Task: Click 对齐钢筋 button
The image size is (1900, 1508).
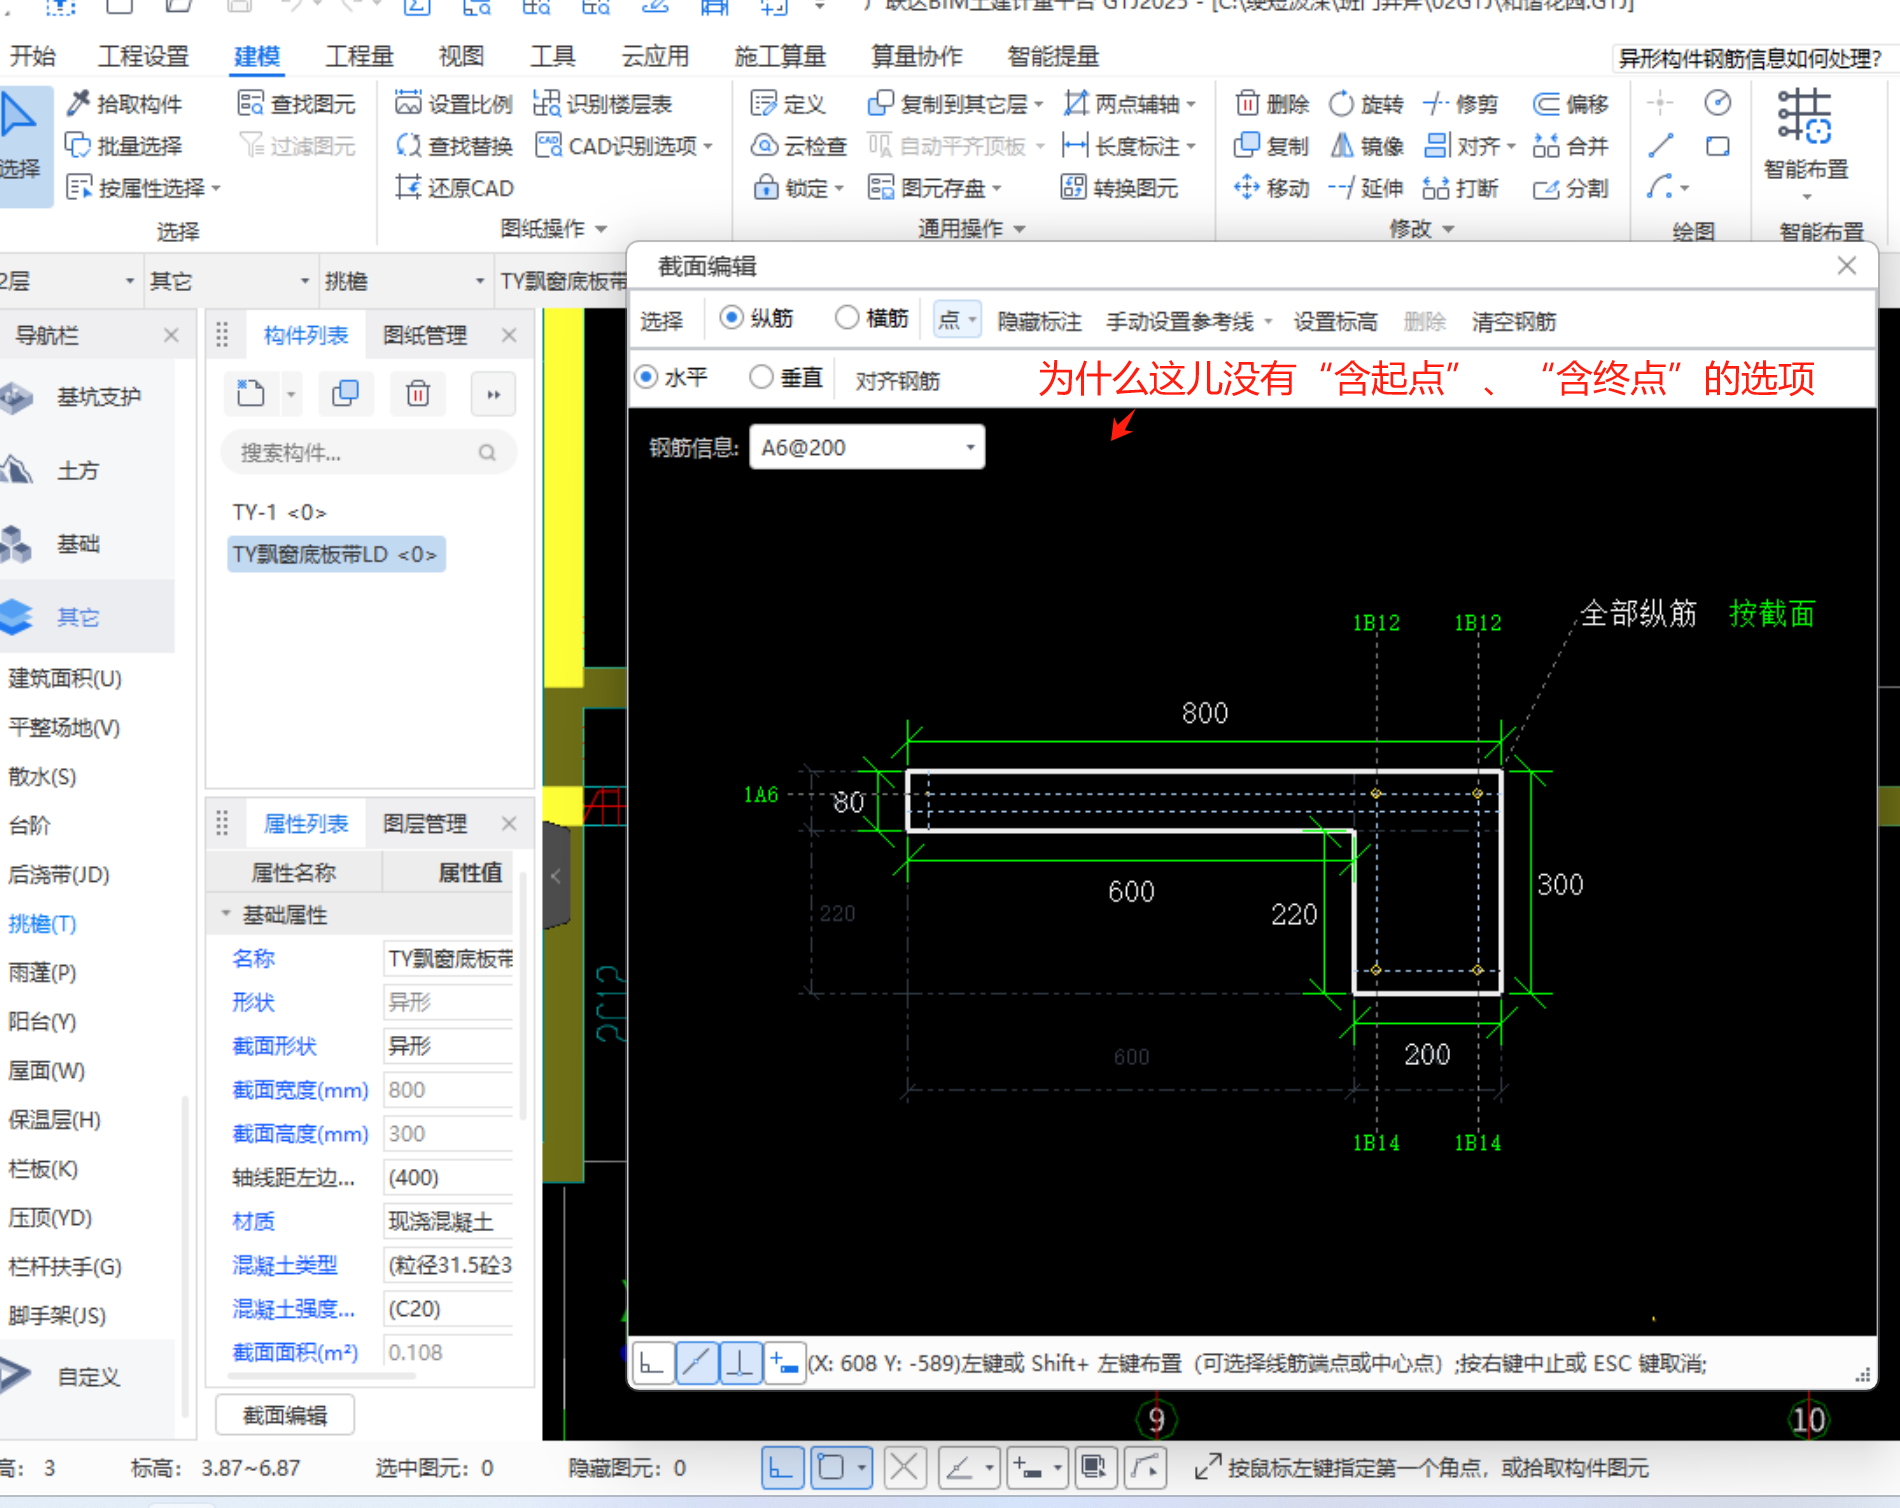Action: click(x=897, y=381)
